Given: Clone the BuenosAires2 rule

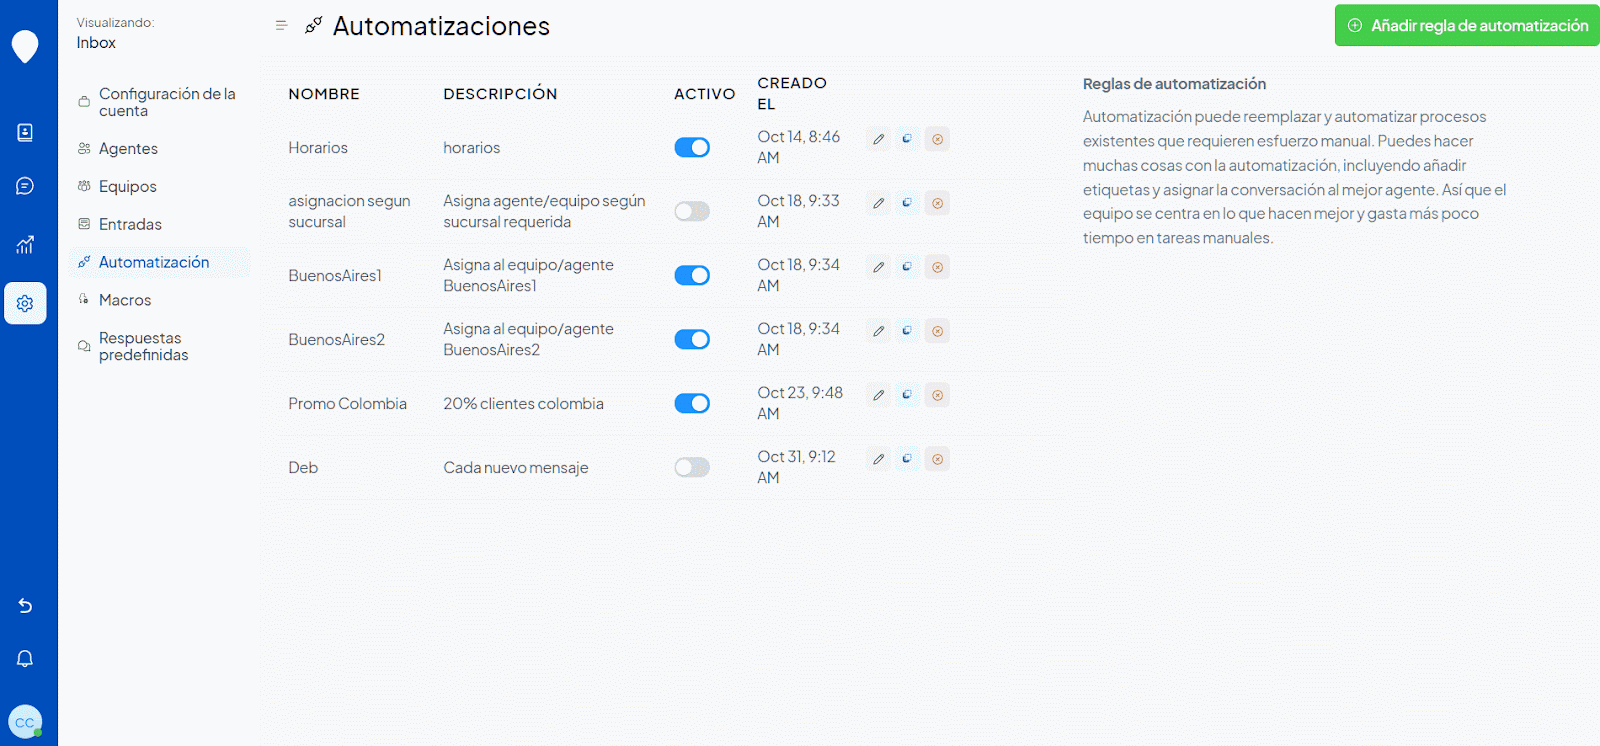Looking at the screenshot, I should [907, 331].
